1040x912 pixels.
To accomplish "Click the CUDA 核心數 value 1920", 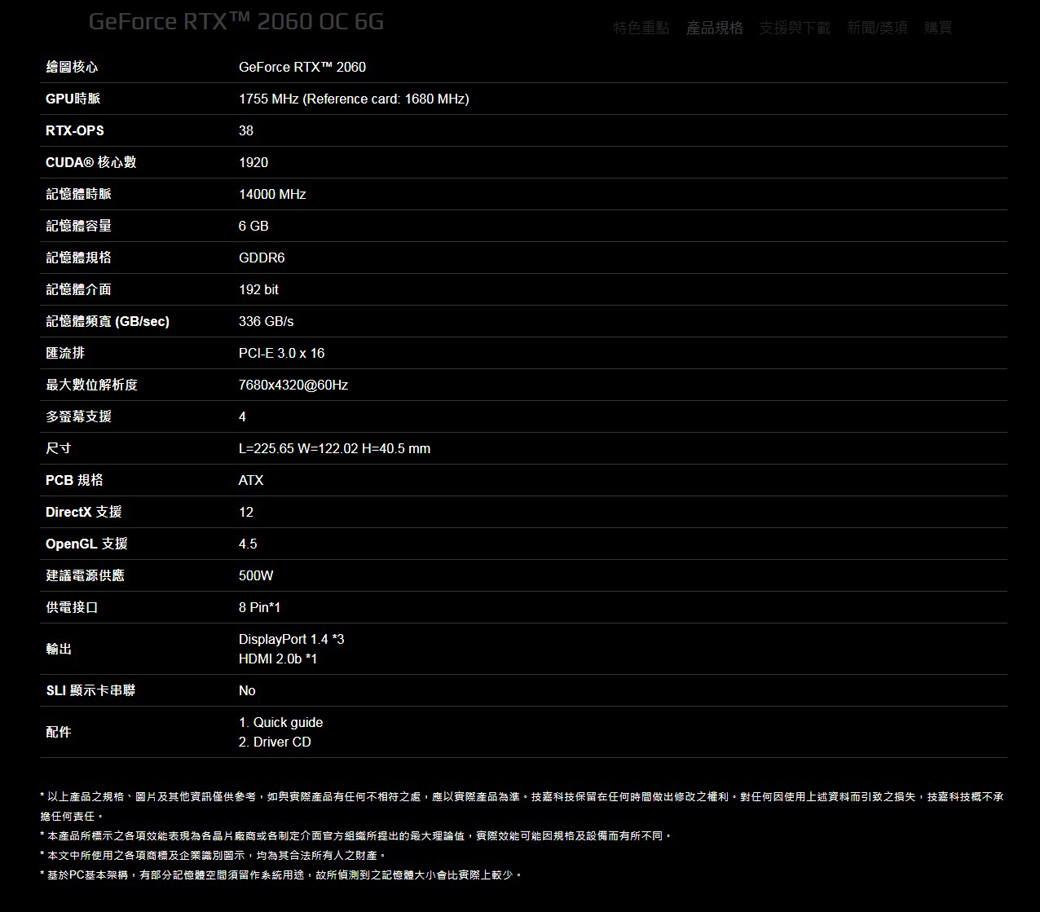I will (253, 162).
